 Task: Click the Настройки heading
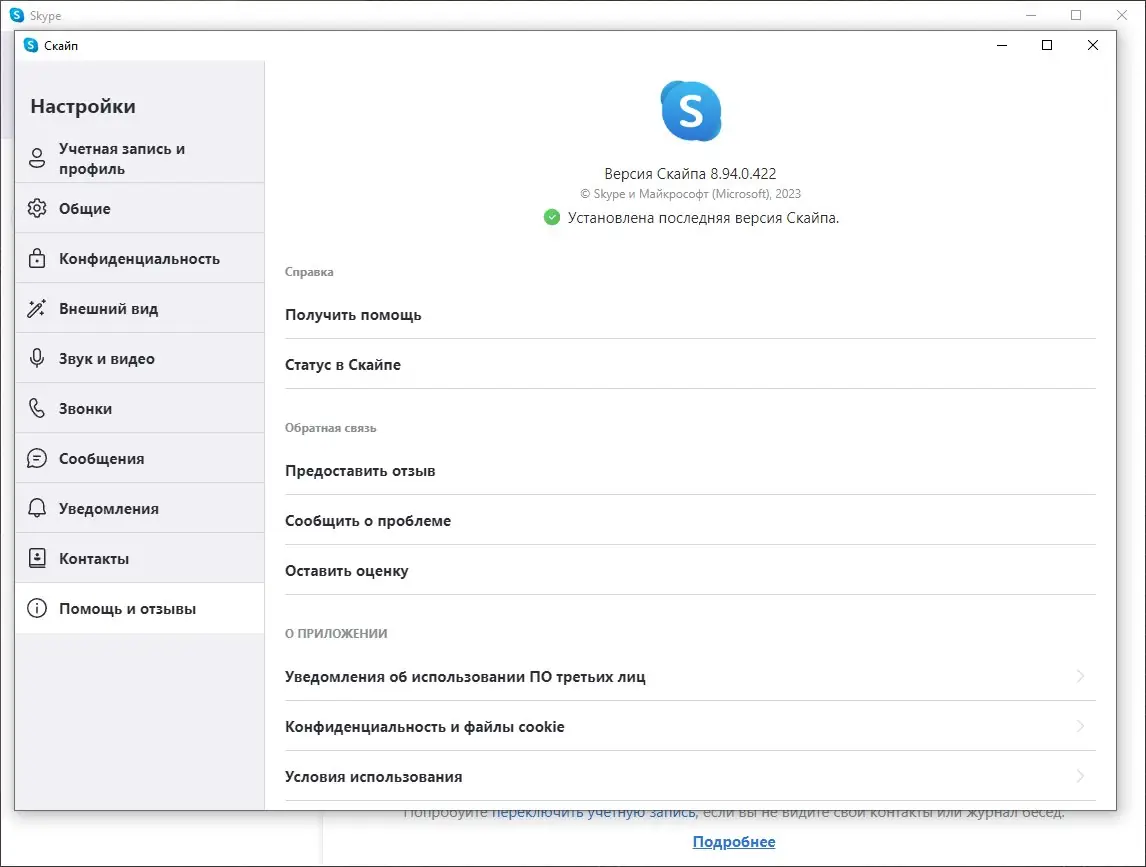point(83,107)
